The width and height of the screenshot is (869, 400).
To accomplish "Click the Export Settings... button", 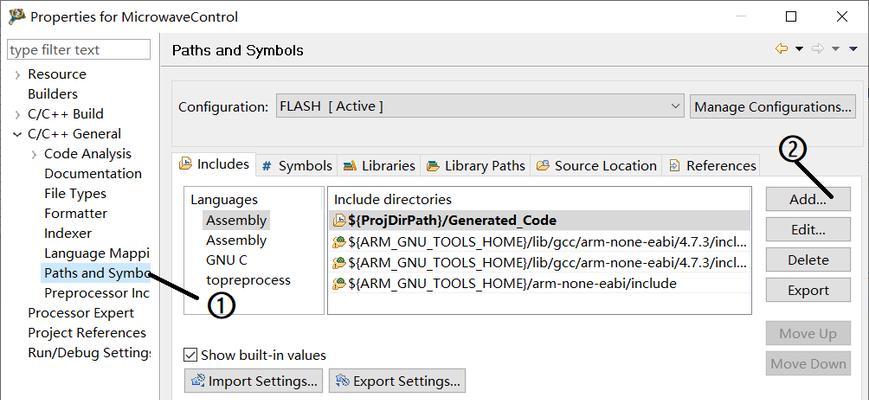I will click(397, 381).
